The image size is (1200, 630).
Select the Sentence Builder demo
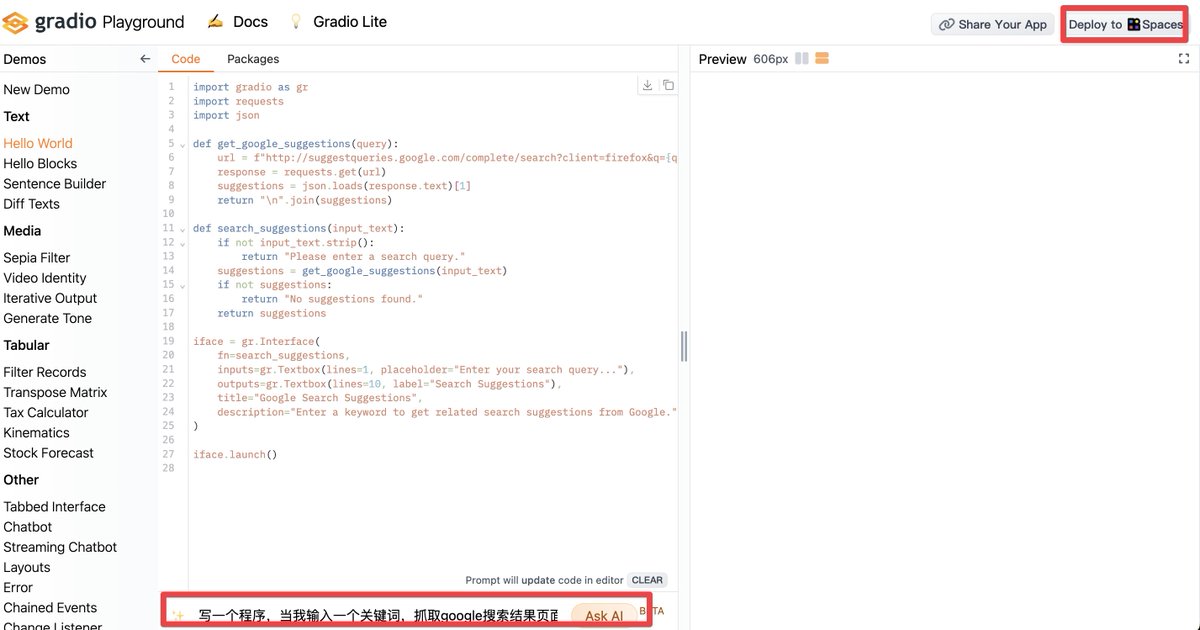pos(54,183)
